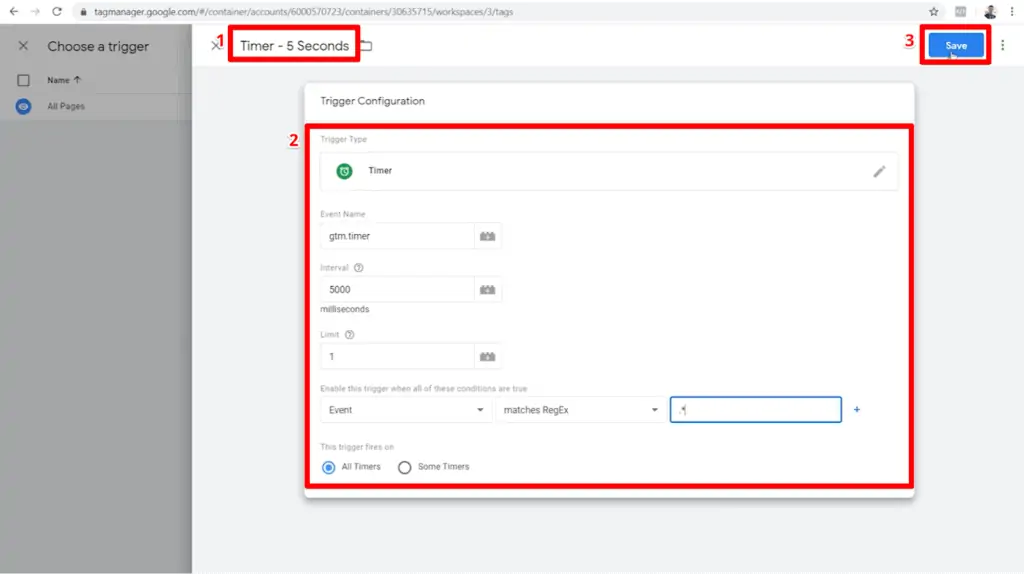Reload the browser page
1024x574 pixels.
57,11
